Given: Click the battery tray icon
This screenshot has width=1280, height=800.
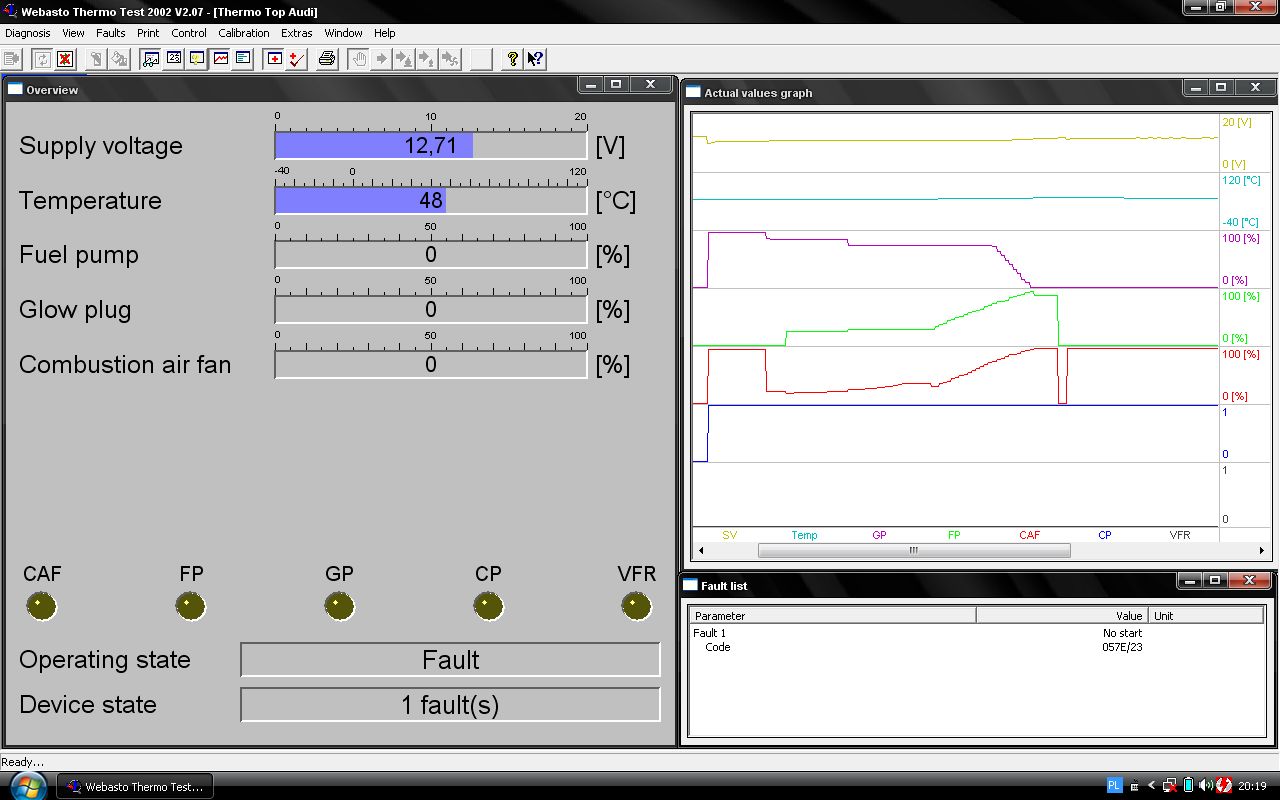Looking at the screenshot, I should point(1187,786).
